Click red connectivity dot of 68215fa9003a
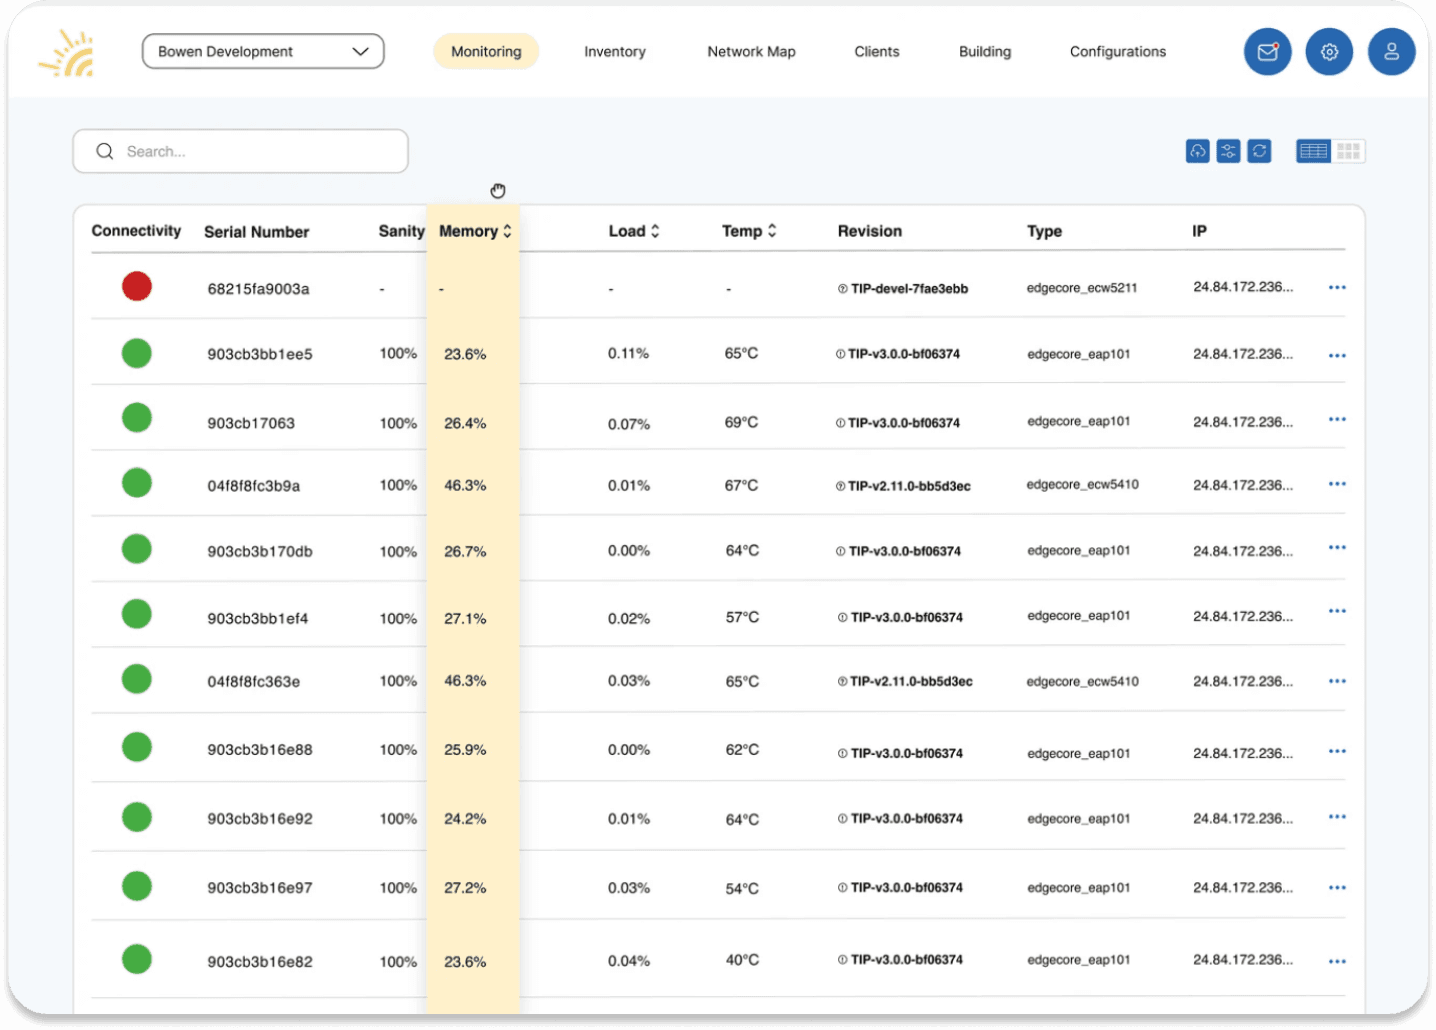This screenshot has width=1436, height=1030. coord(137,286)
